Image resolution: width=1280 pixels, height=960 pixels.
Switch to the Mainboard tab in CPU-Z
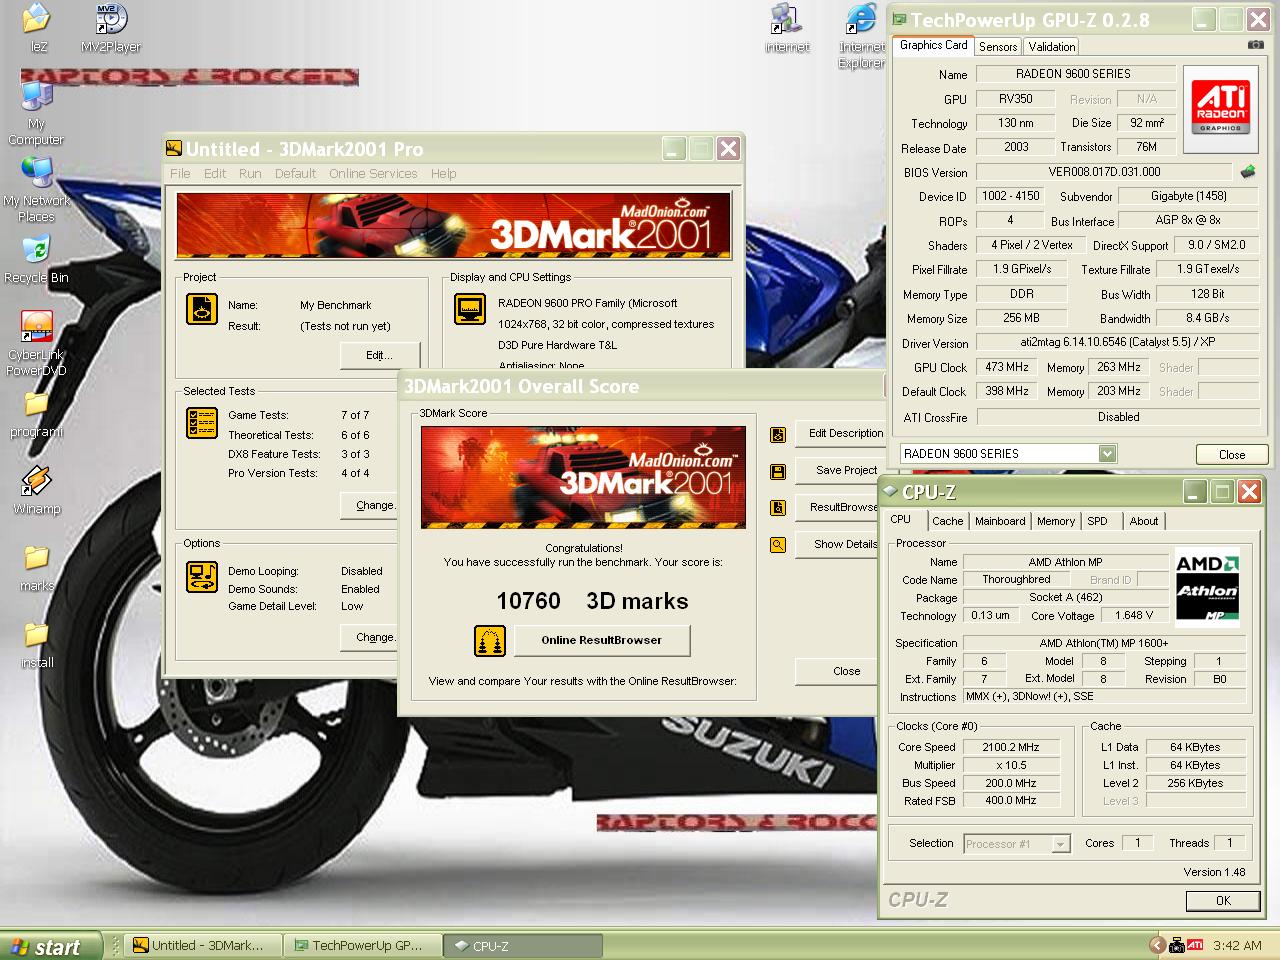click(x=1000, y=521)
